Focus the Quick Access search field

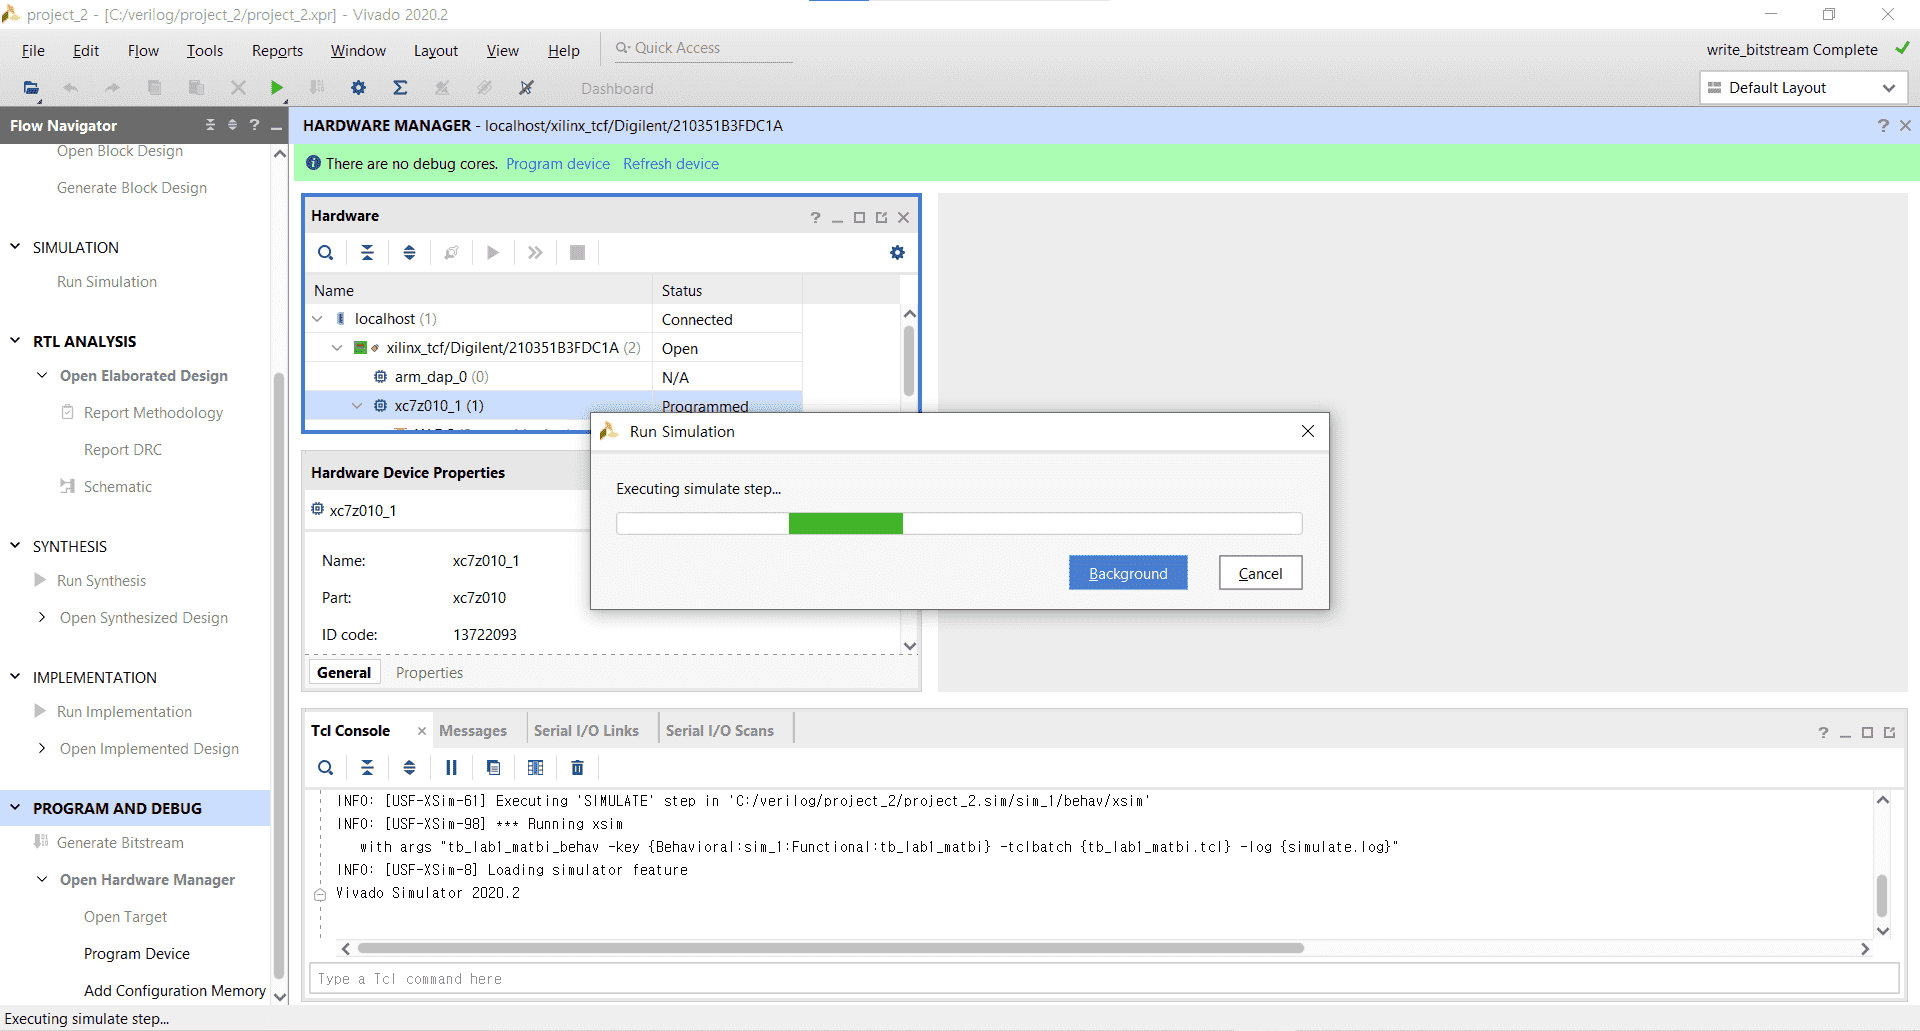[703, 48]
